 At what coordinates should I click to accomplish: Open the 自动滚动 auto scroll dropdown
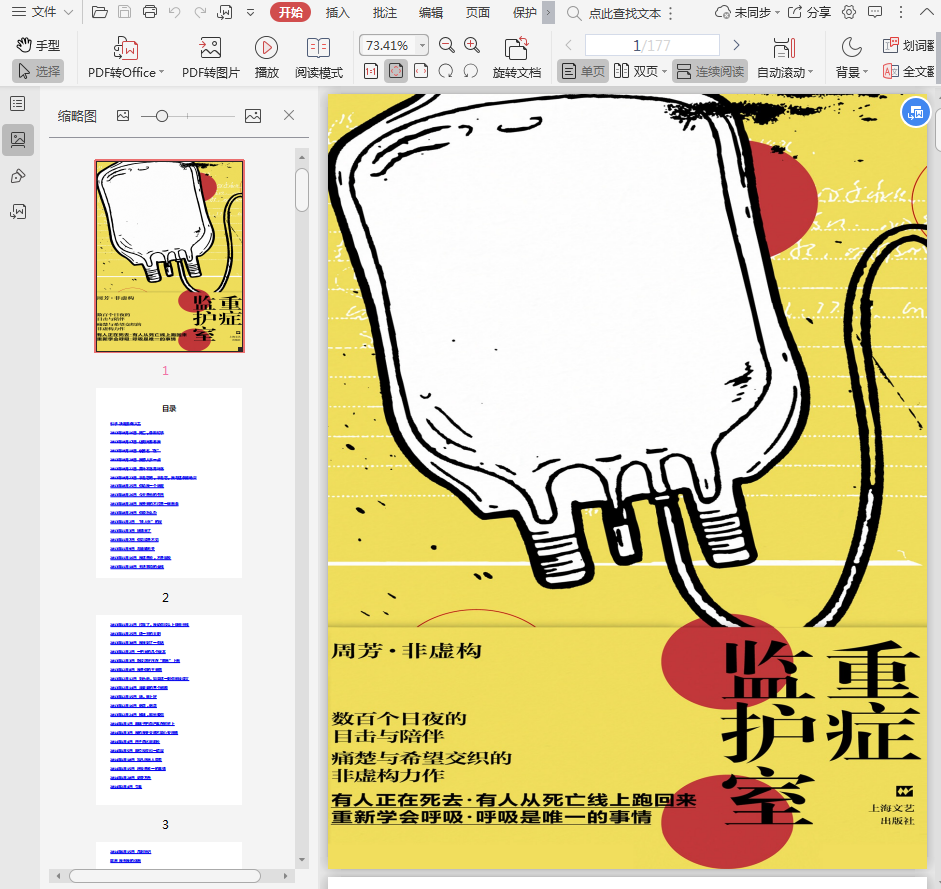[785, 58]
